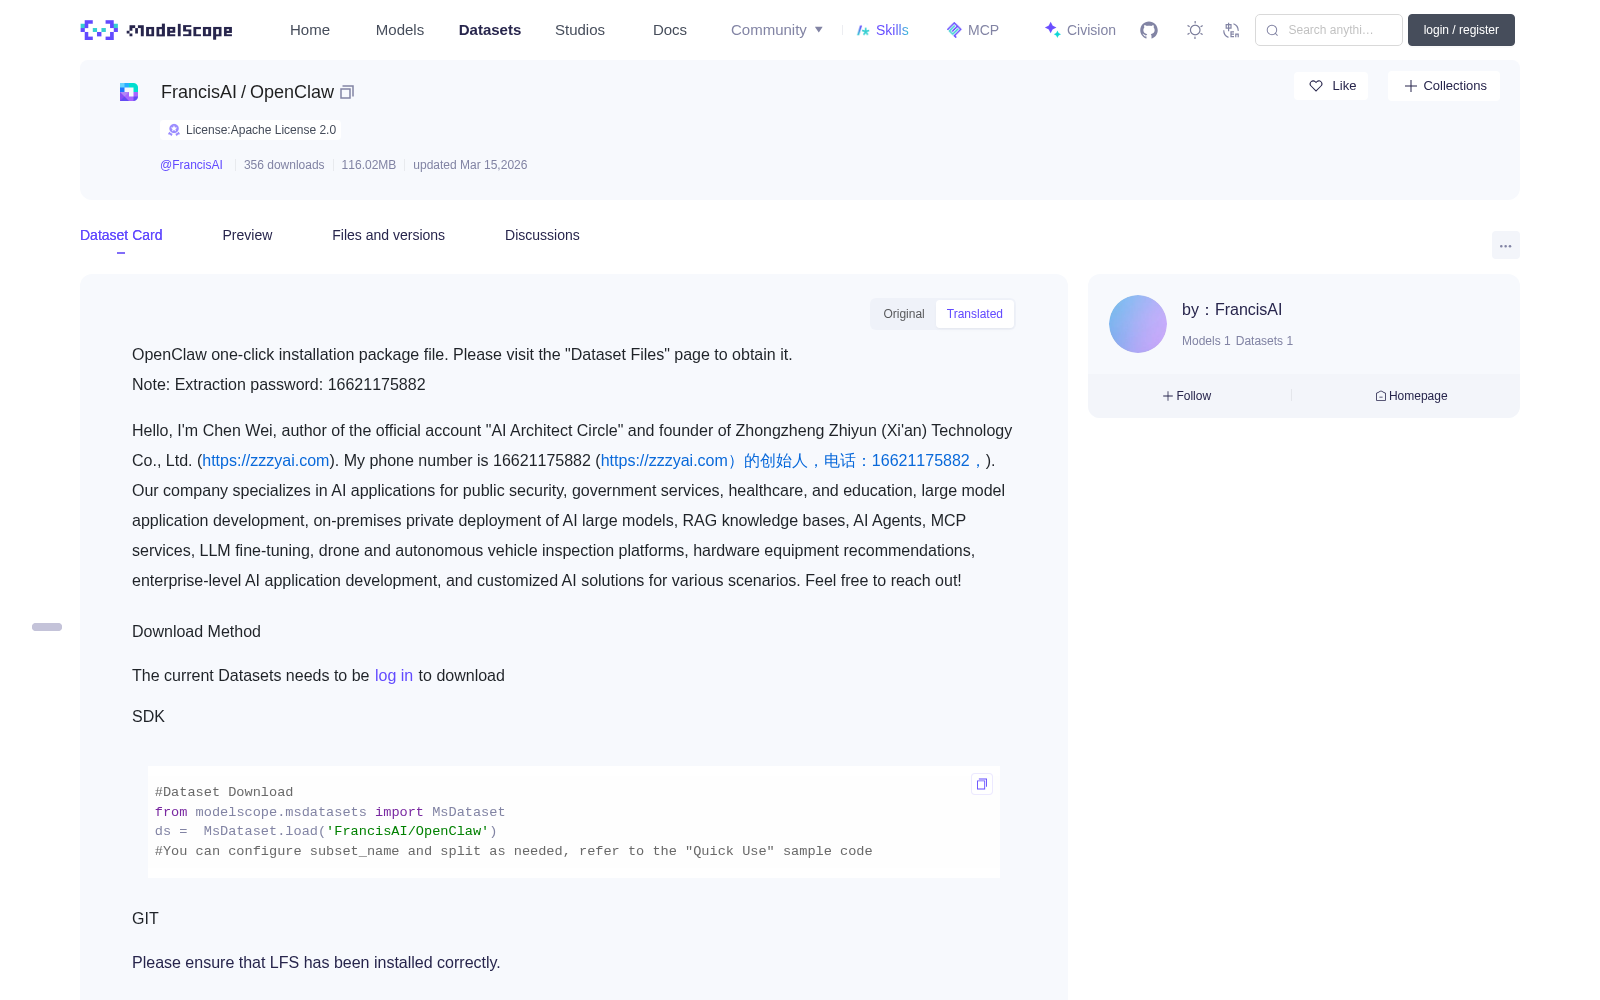Open the three-dots more options menu
The height and width of the screenshot is (1000, 1600).
[1505, 245]
